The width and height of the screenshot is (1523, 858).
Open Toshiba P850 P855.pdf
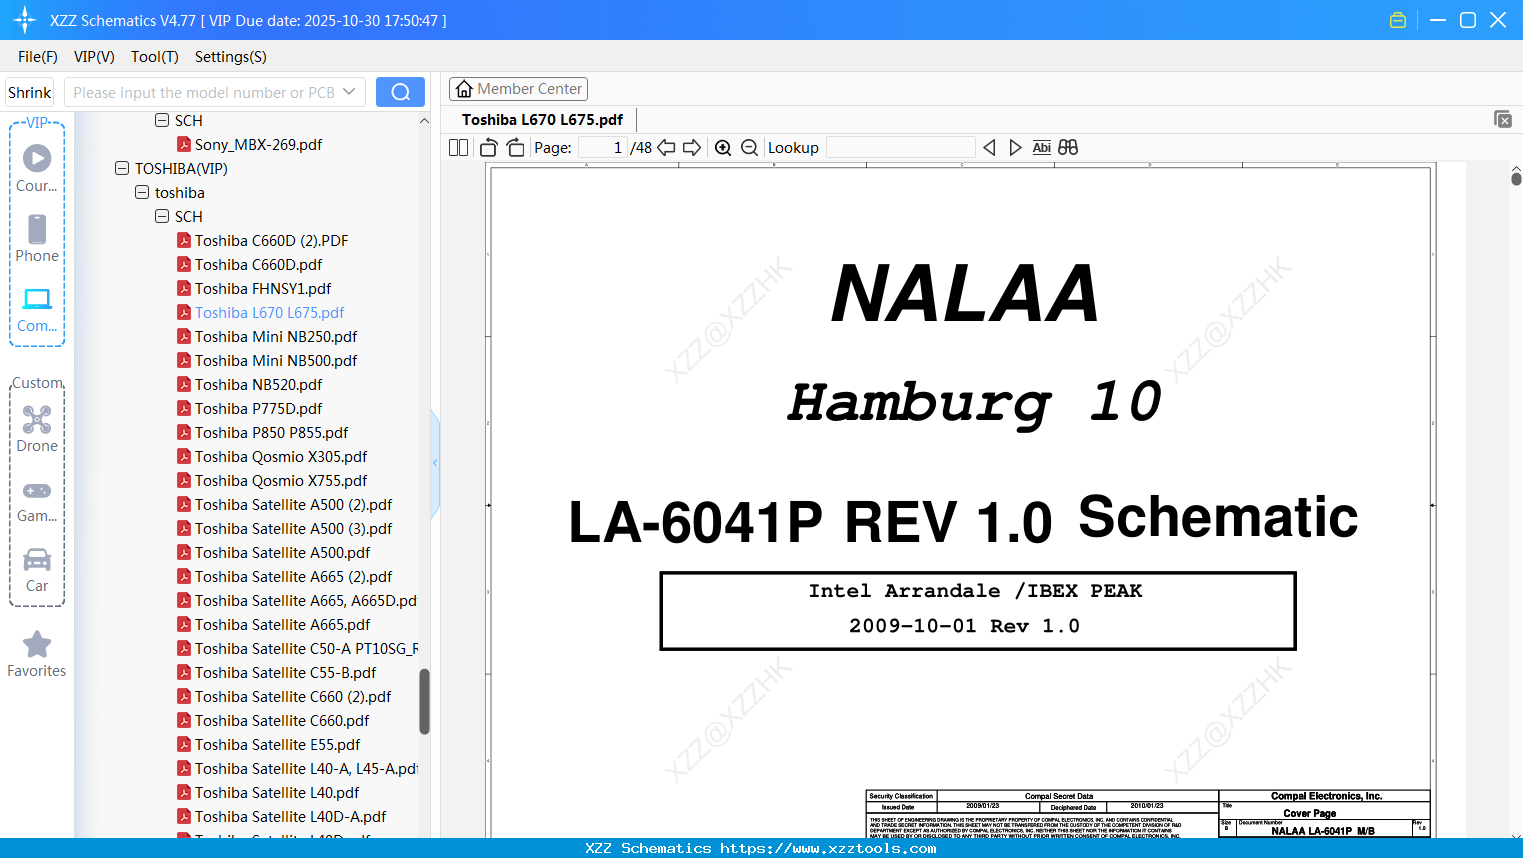[x=271, y=433]
